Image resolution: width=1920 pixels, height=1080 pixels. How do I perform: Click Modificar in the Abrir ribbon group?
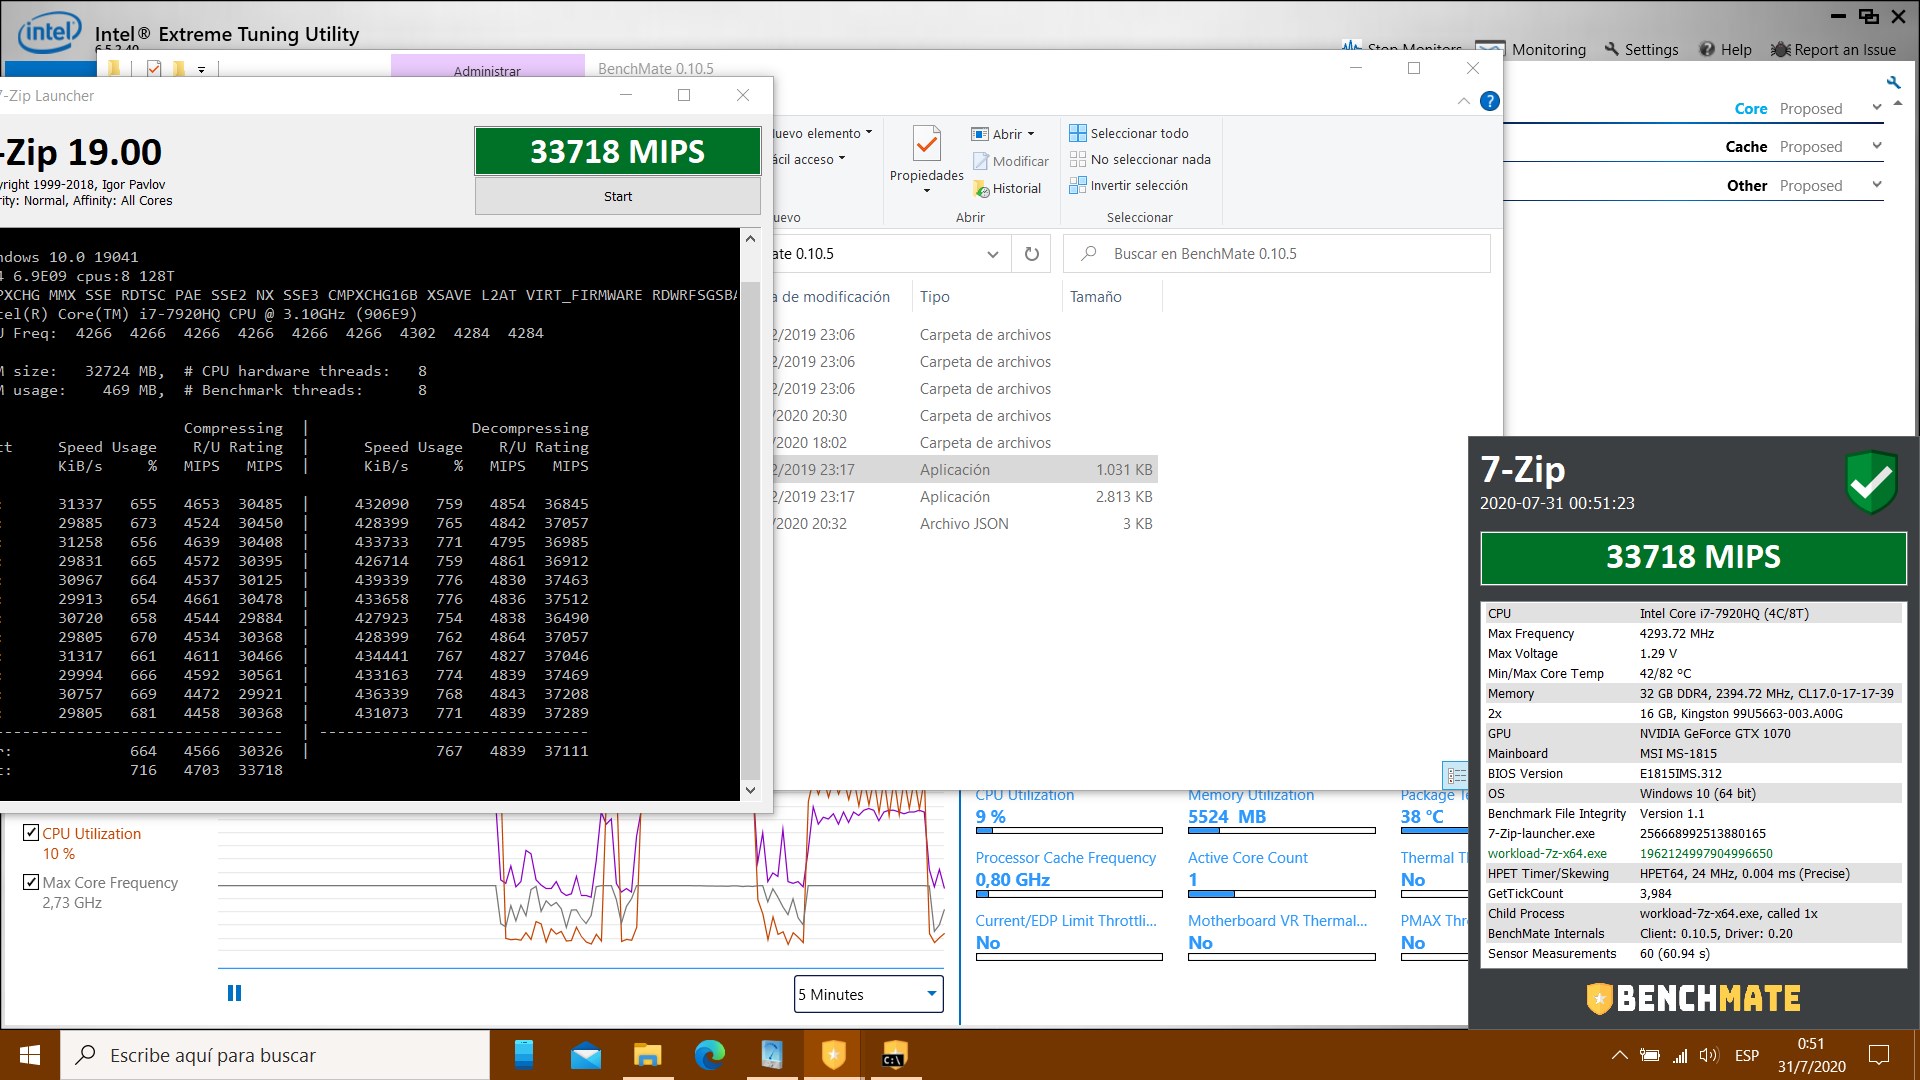(x=1011, y=161)
